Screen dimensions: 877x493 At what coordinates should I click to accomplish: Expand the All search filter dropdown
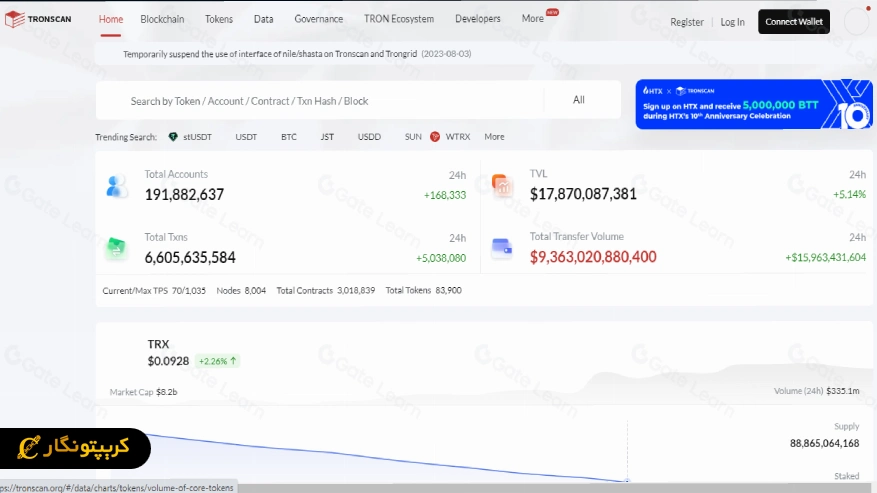pos(579,100)
